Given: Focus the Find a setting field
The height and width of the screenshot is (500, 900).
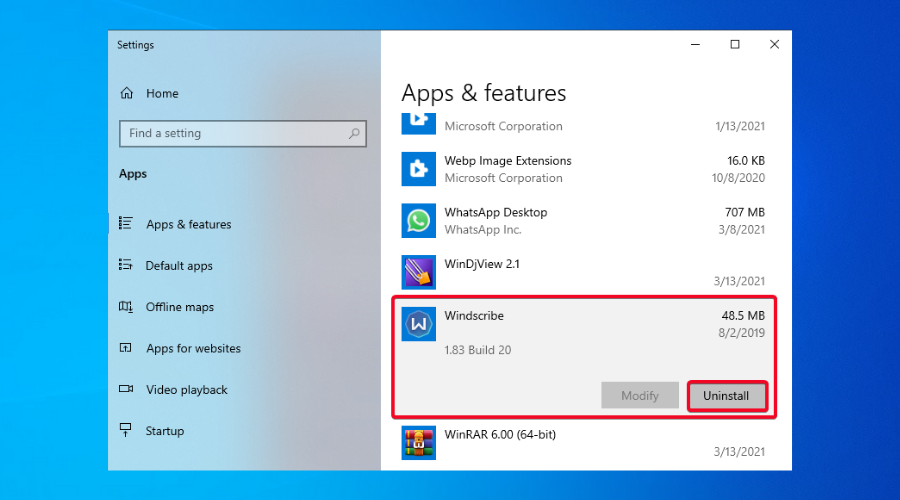Looking at the screenshot, I should tap(243, 133).
